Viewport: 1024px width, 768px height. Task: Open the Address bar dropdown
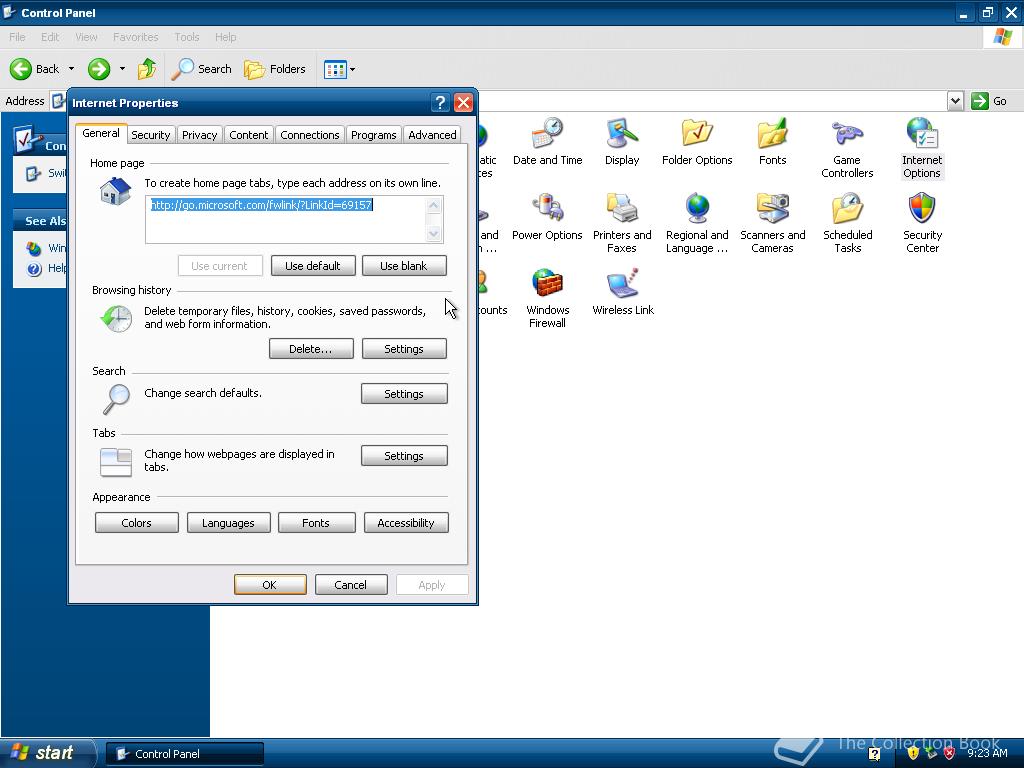click(955, 101)
